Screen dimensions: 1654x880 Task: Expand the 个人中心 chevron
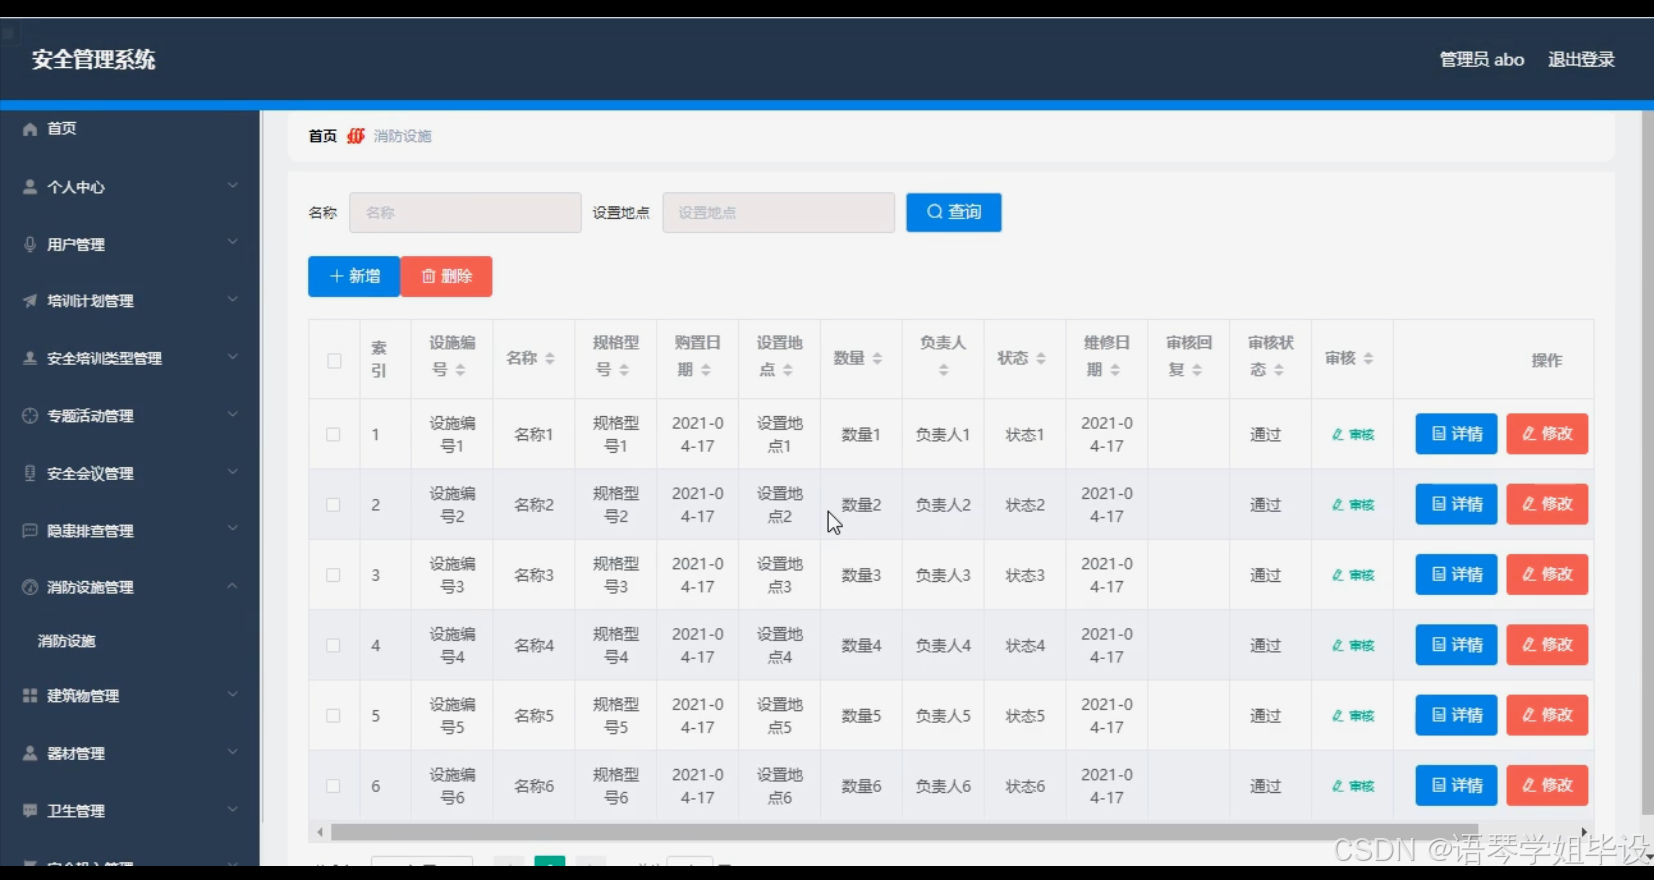point(232,185)
